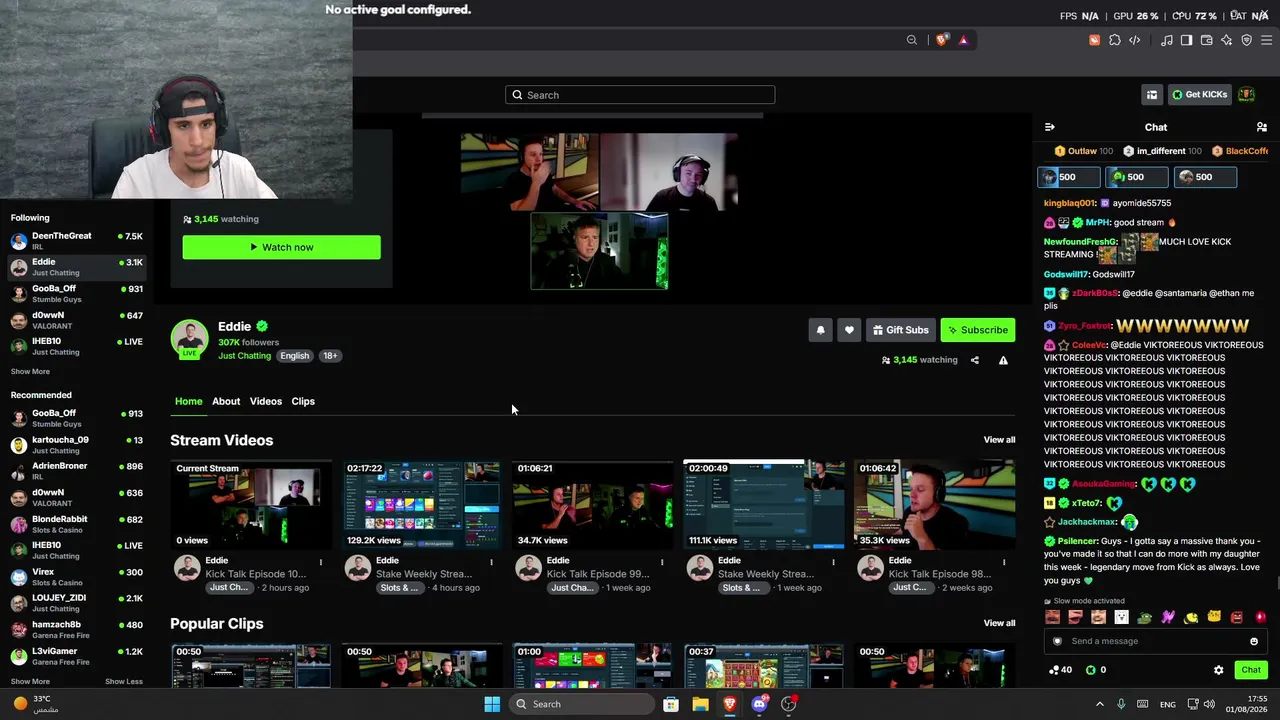This screenshot has width=1280, height=720.
Task: Open options menu for 111.1K views video
Action: (833, 562)
